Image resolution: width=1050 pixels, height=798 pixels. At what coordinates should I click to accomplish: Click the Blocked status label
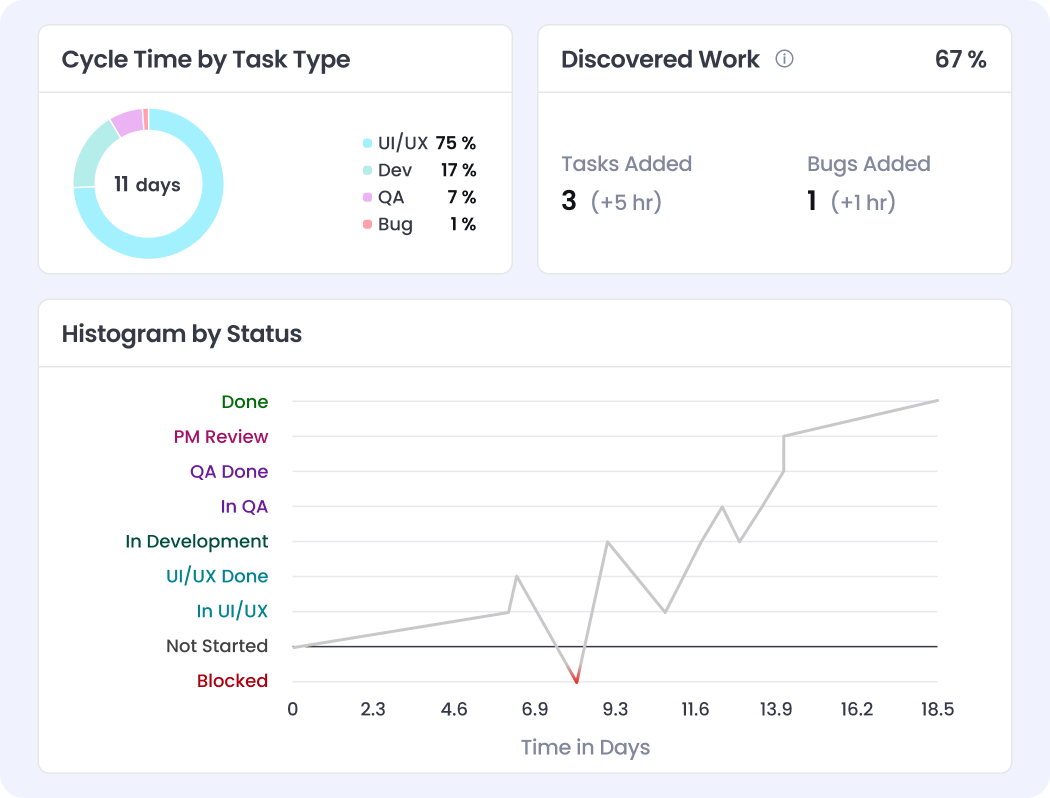[232, 681]
